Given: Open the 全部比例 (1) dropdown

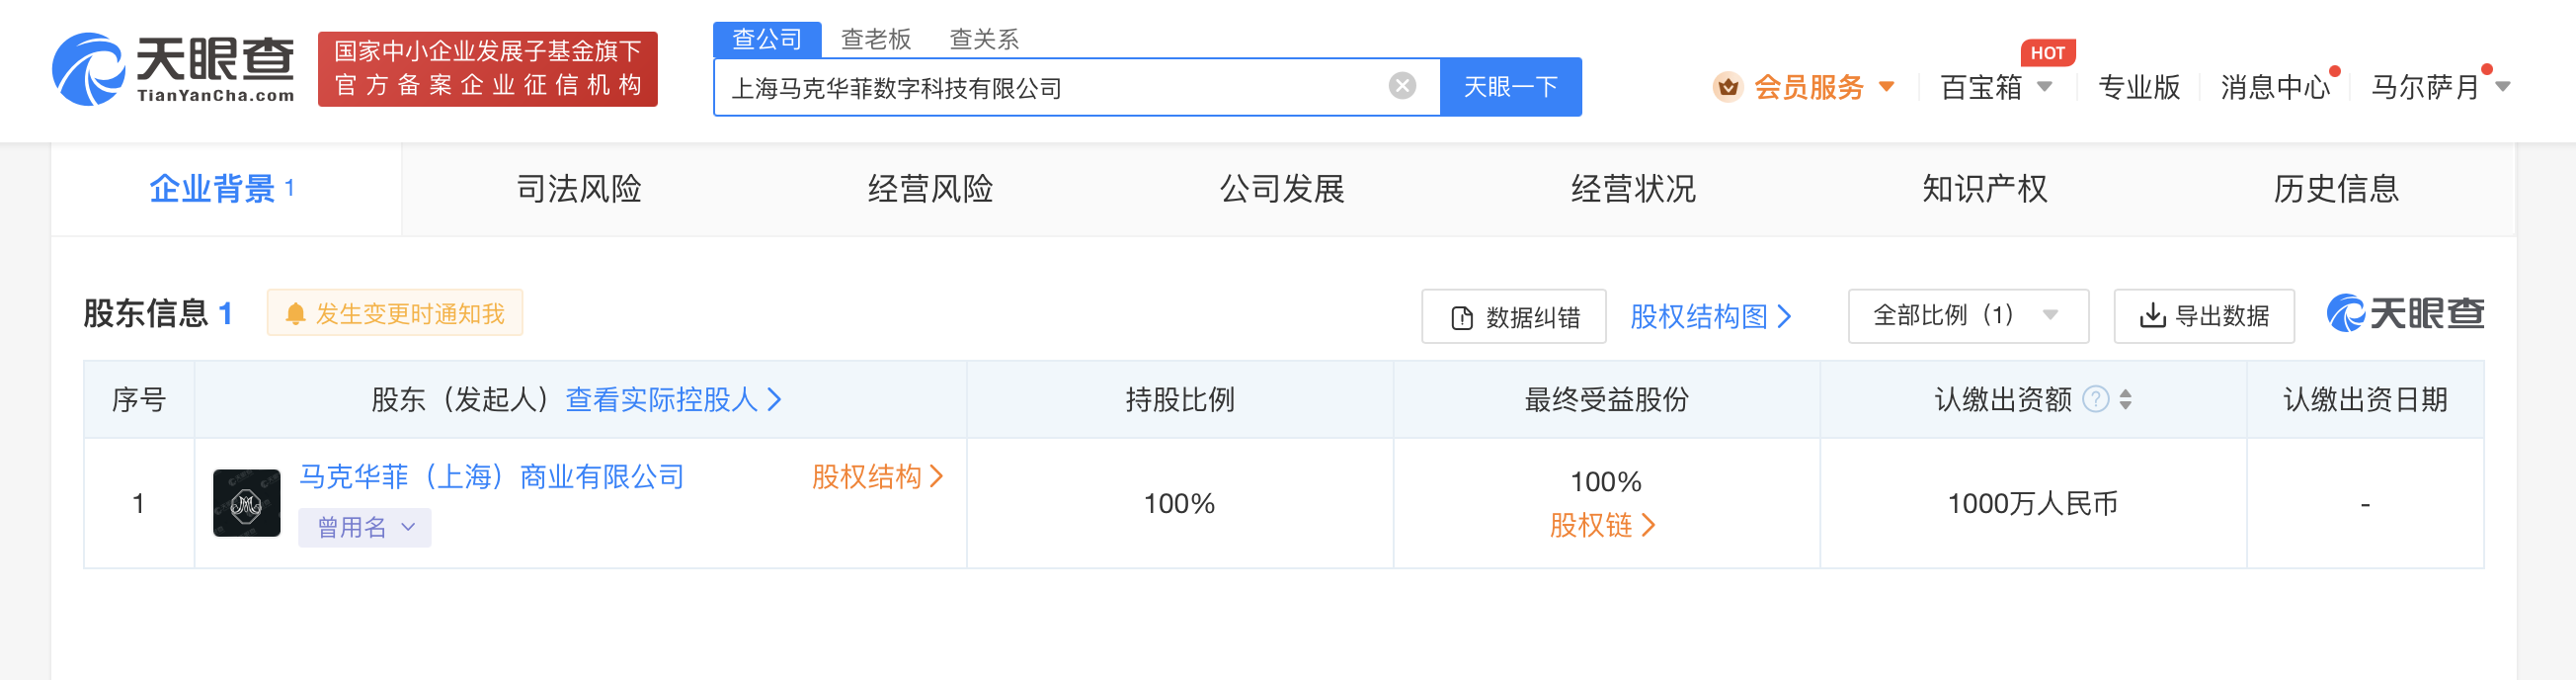Looking at the screenshot, I should (1967, 316).
